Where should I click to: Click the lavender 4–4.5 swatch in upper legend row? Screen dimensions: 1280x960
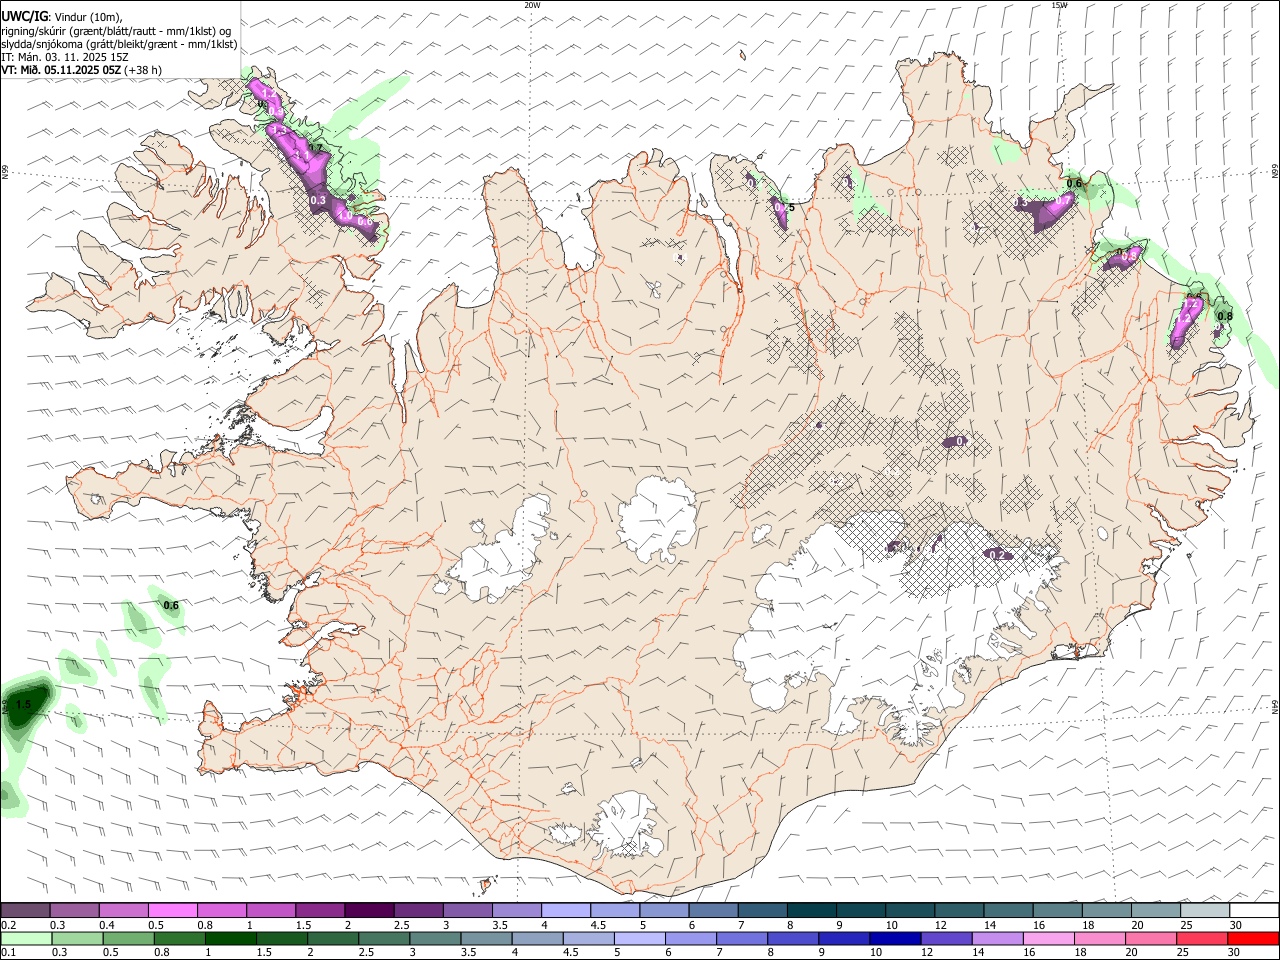click(x=565, y=910)
